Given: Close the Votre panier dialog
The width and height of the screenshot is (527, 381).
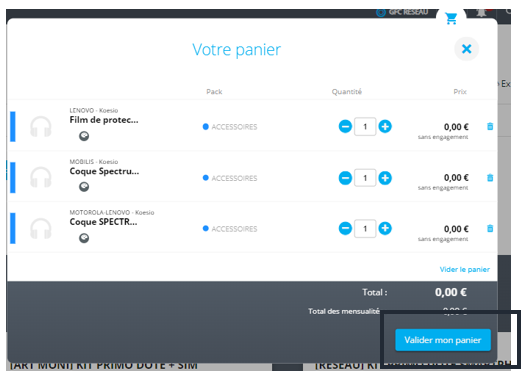Looking at the screenshot, I should point(466,49).
